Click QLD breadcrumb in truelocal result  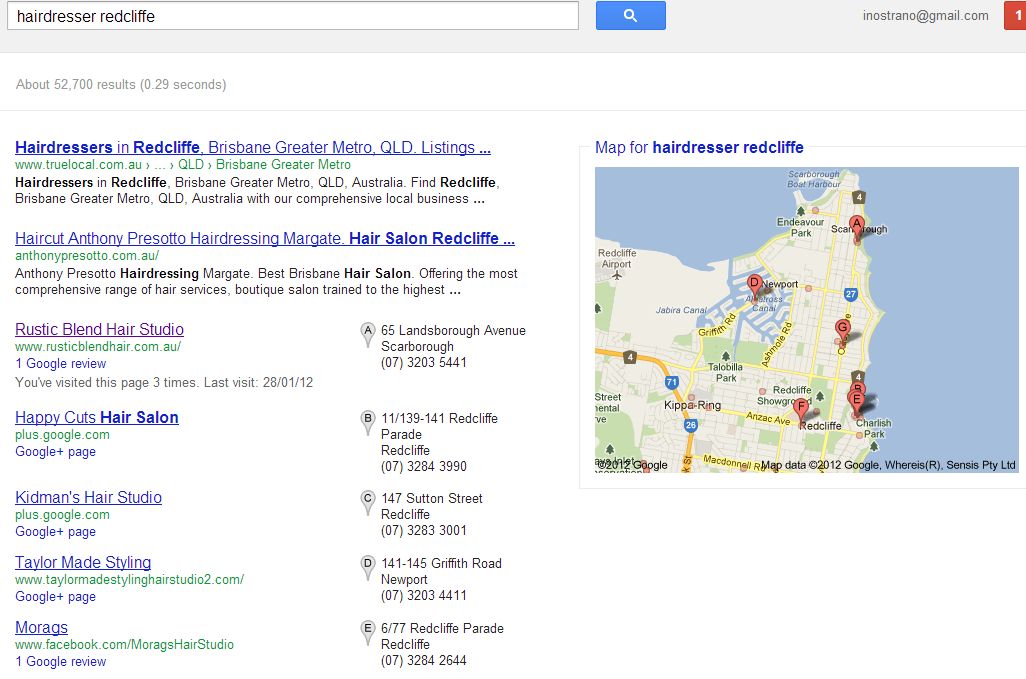click(191, 165)
